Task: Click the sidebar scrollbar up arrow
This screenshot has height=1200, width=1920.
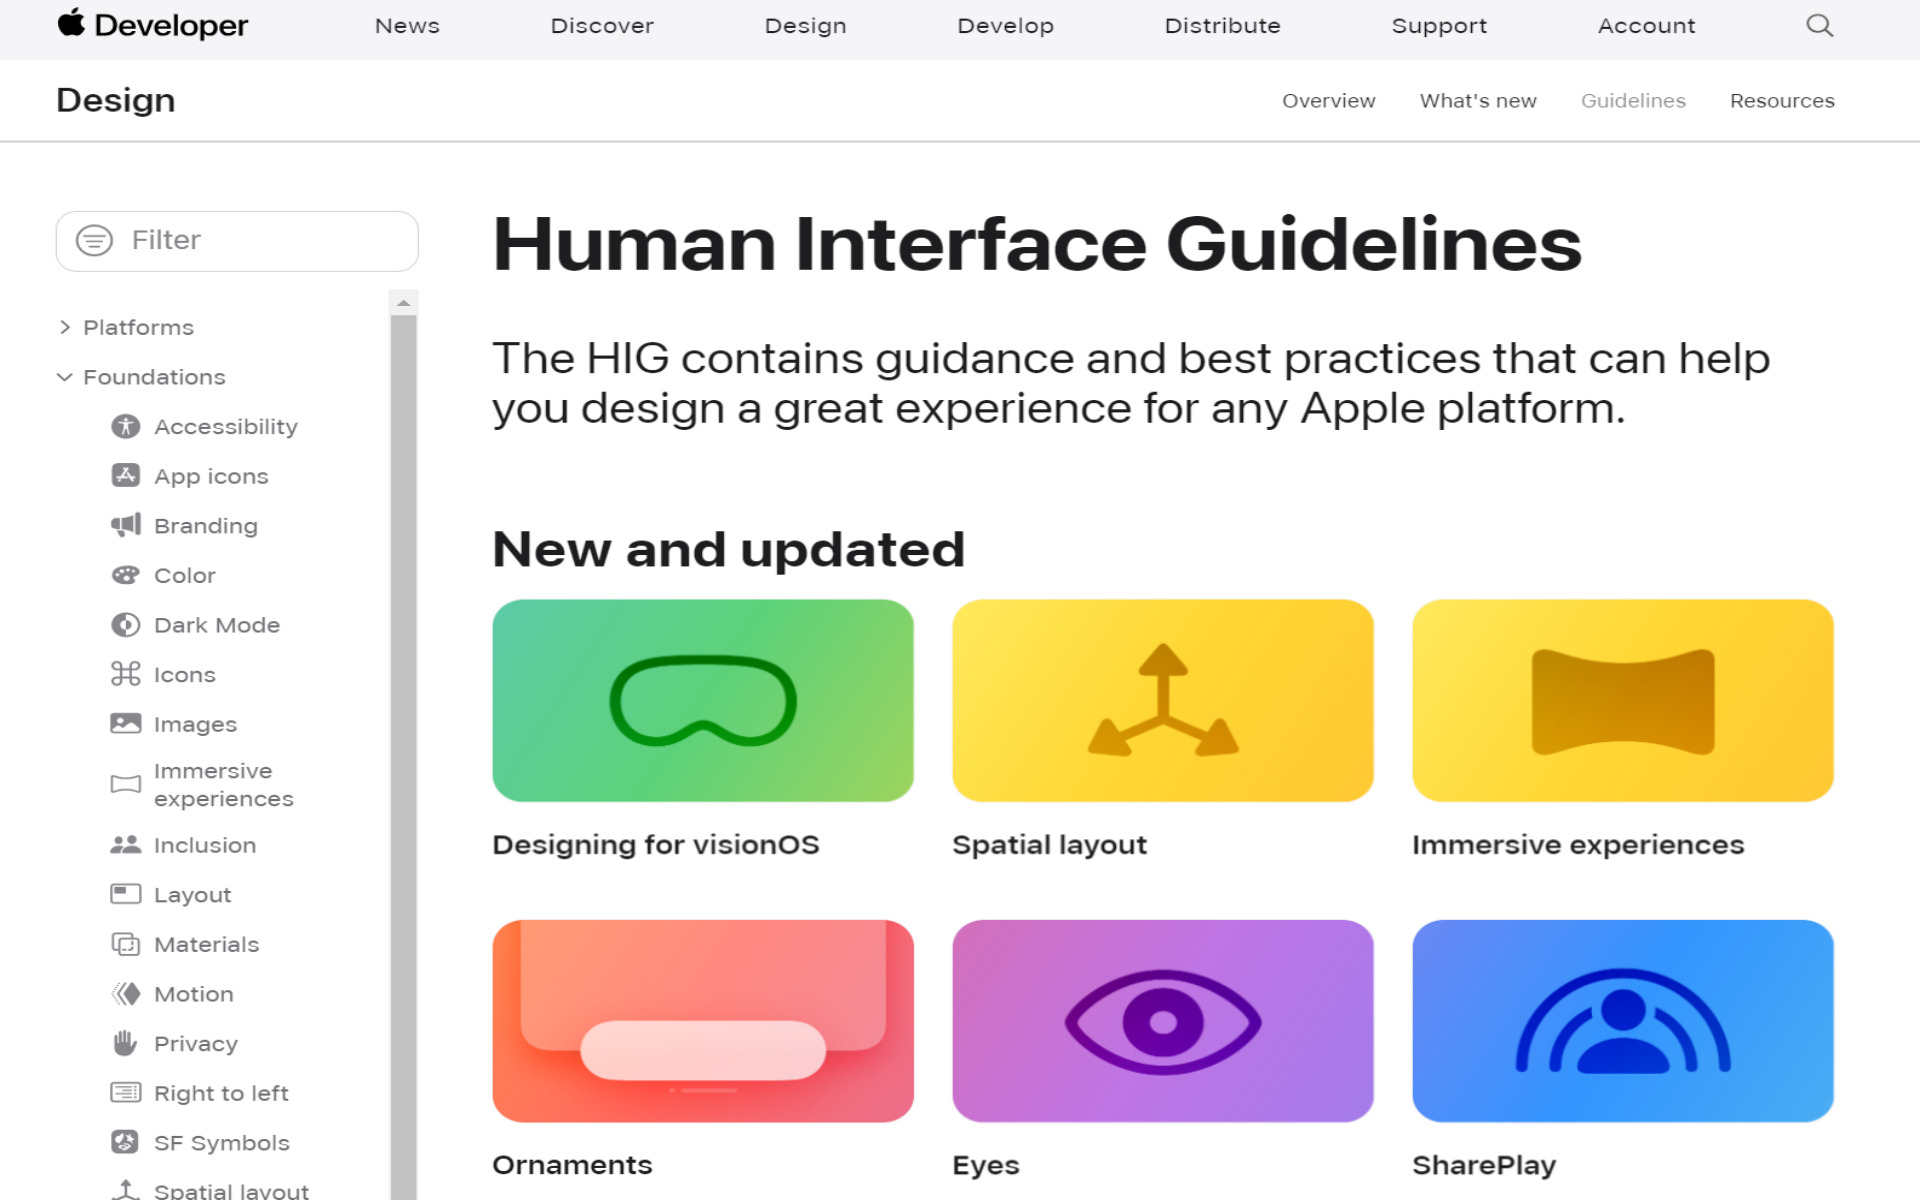Action: tap(404, 302)
